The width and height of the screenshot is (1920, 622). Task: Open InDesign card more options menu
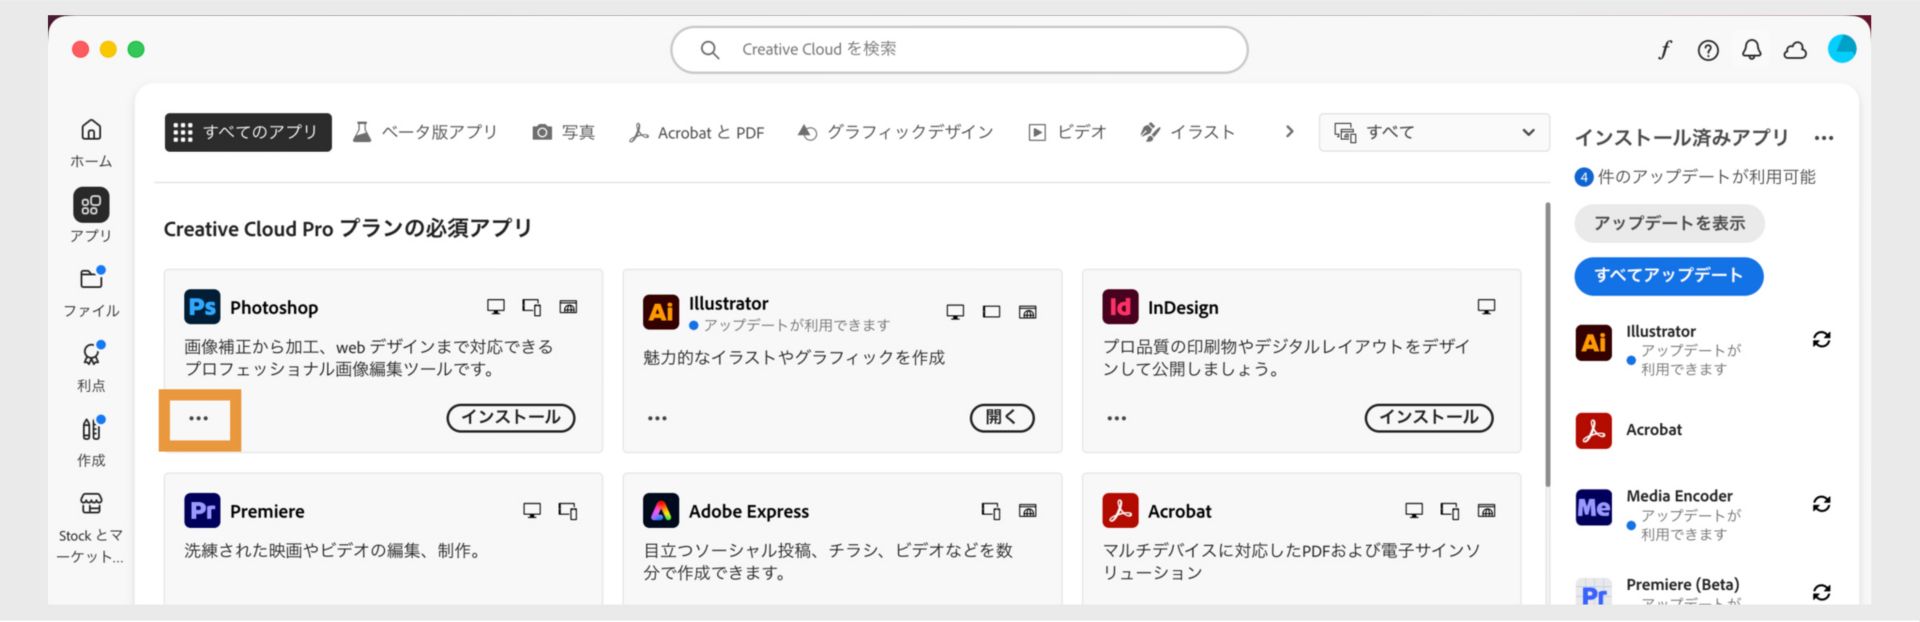pyautogui.click(x=1117, y=419)
